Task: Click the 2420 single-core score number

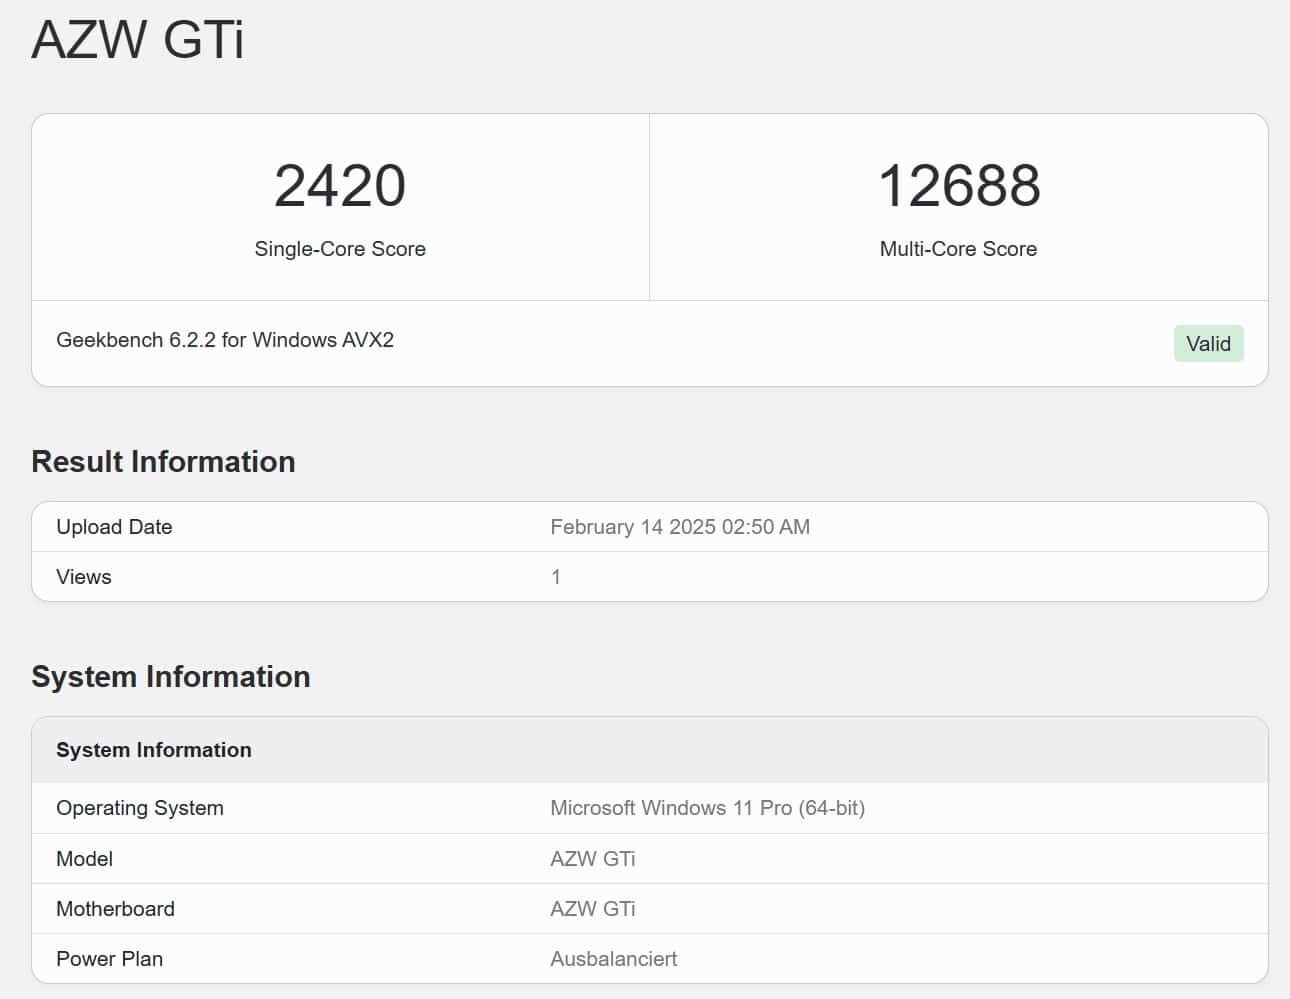Action: click(x=340, y=186)
